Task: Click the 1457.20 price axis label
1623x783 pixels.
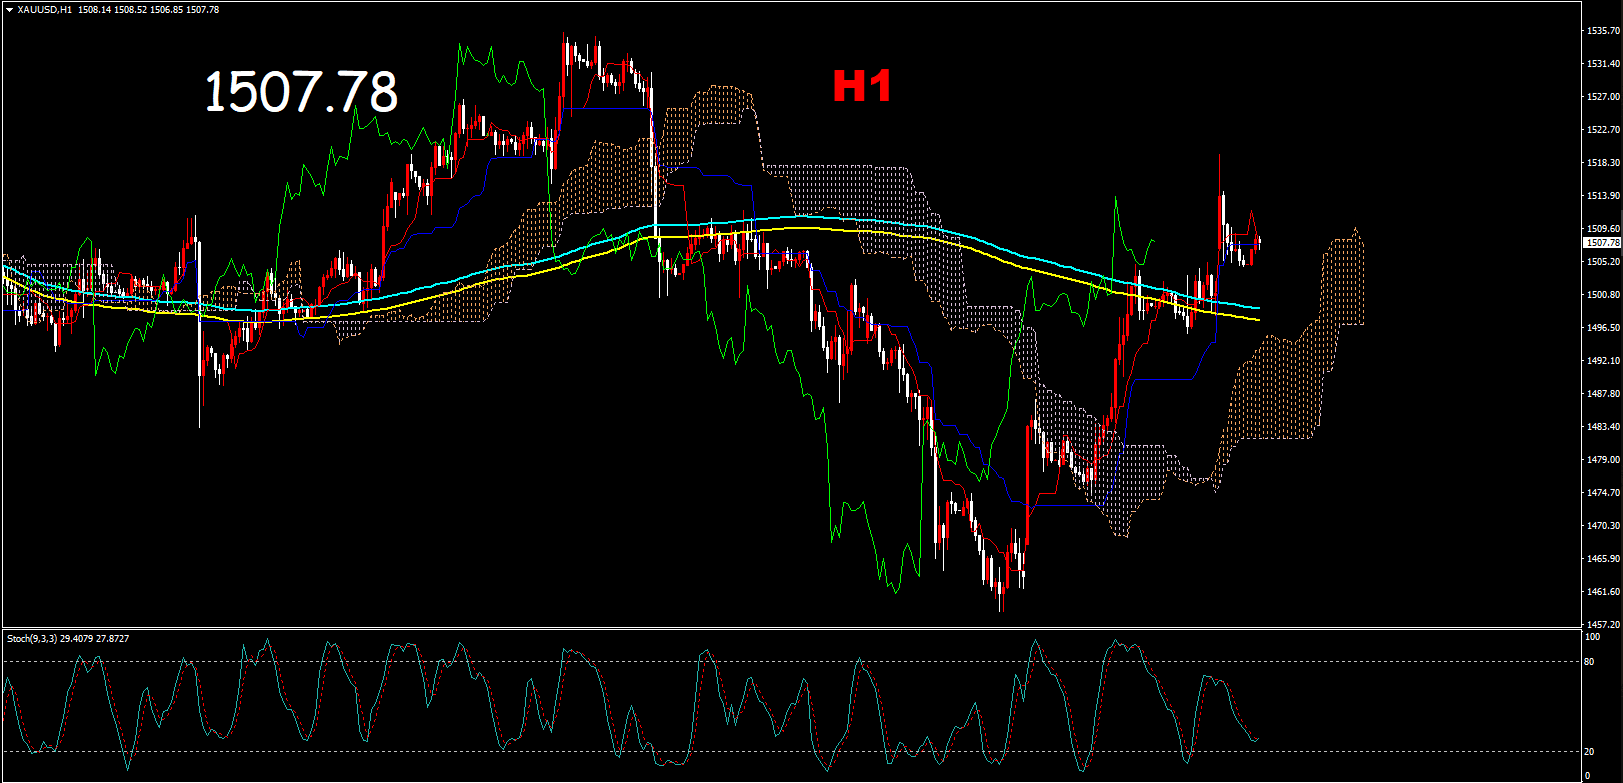Action: [1603, 623]
